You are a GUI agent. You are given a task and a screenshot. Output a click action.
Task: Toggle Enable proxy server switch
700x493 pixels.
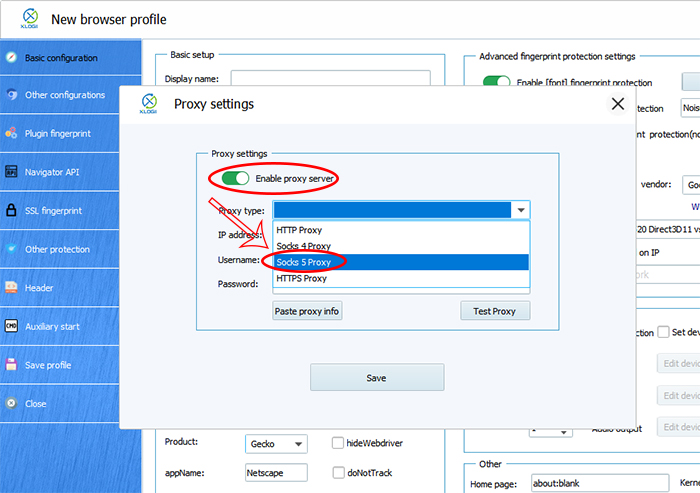pos(235,179)
